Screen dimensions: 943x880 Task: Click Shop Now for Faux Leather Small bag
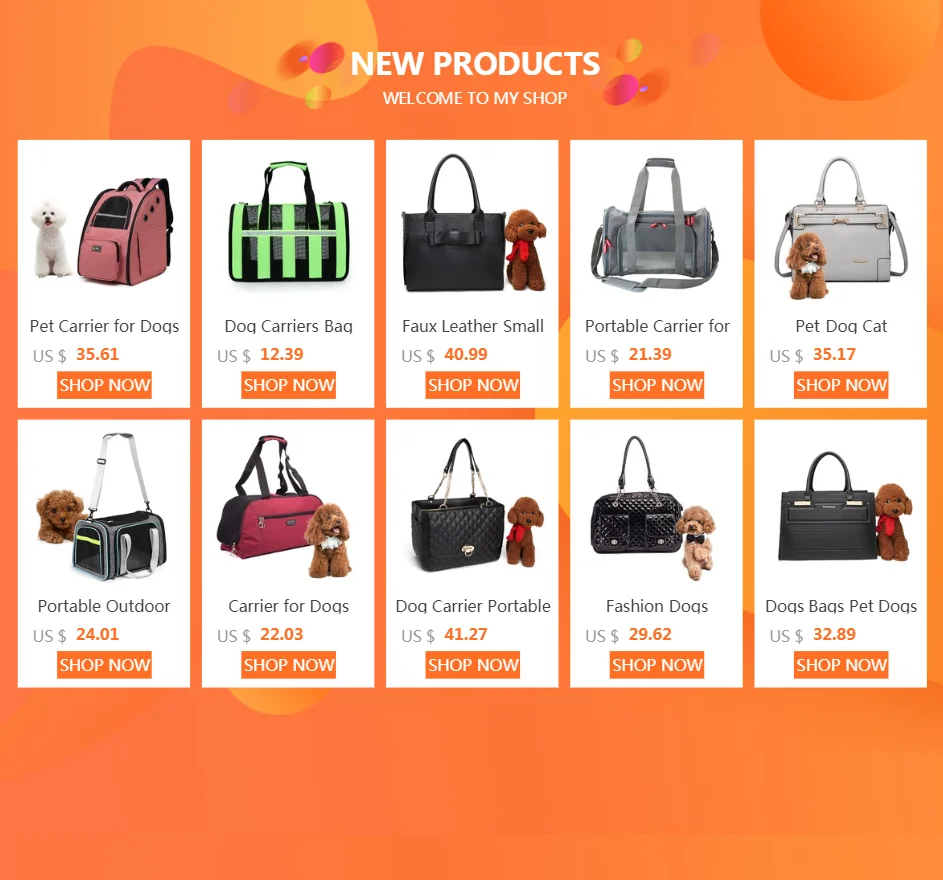[473, 385]
